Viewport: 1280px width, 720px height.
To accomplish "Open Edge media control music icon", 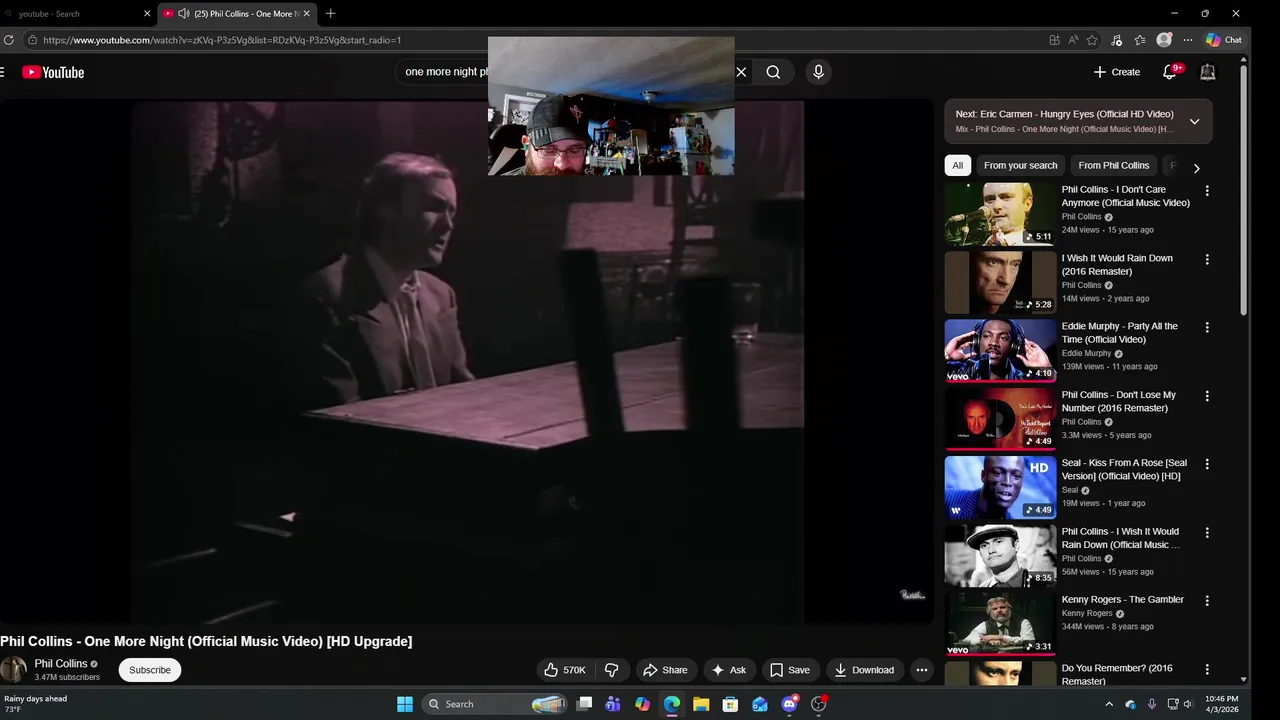I will click(x=1116, y=40).
